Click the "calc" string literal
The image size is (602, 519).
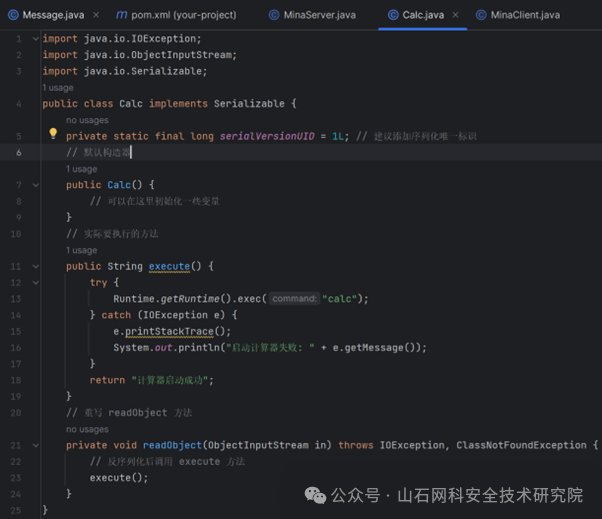click(x=340, y=299)
